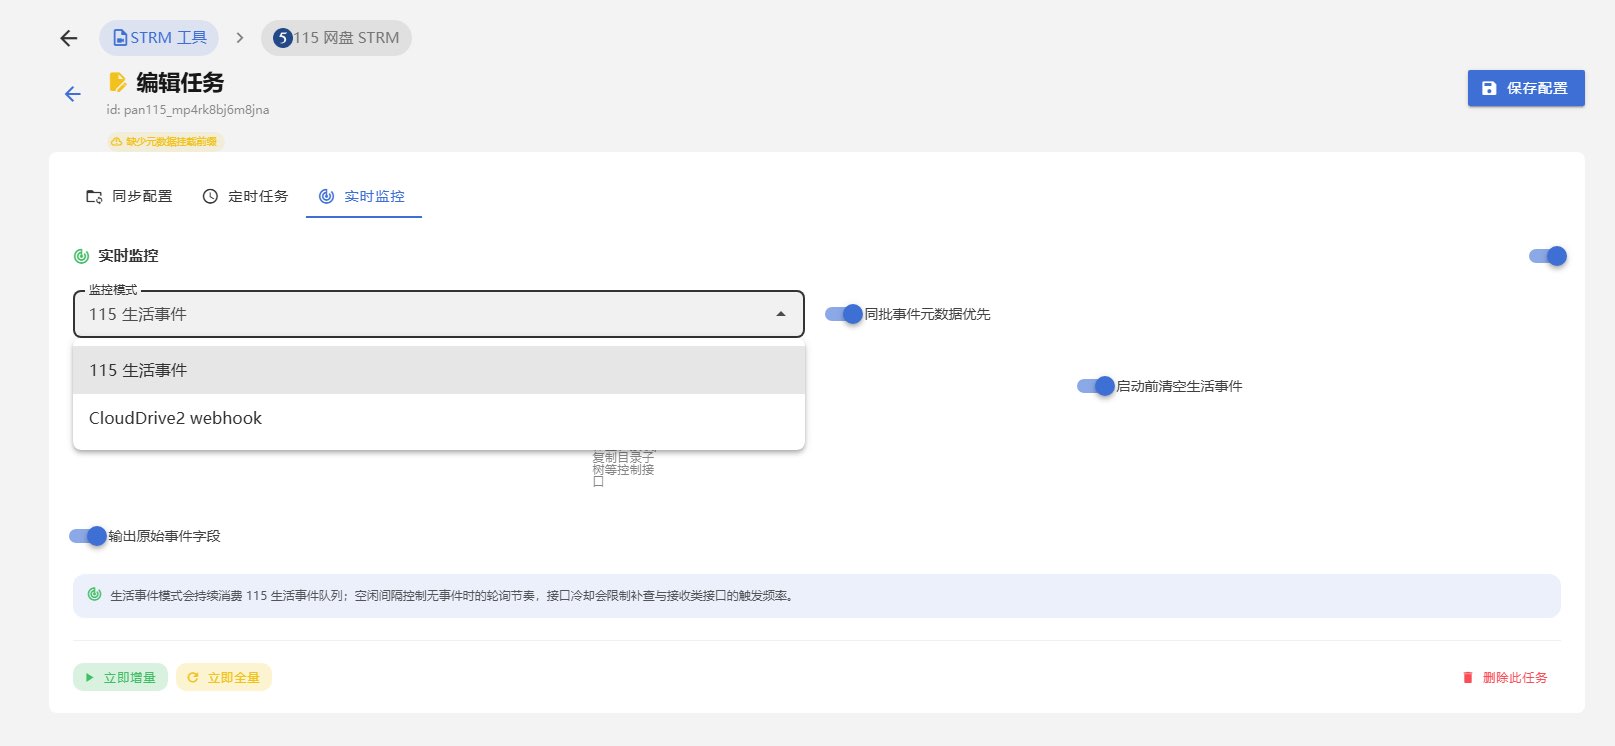Viewport: 1615px width, 746px height.
Task: Choose 115 生活事件 from the dropdown list
Action: (439, 370)
